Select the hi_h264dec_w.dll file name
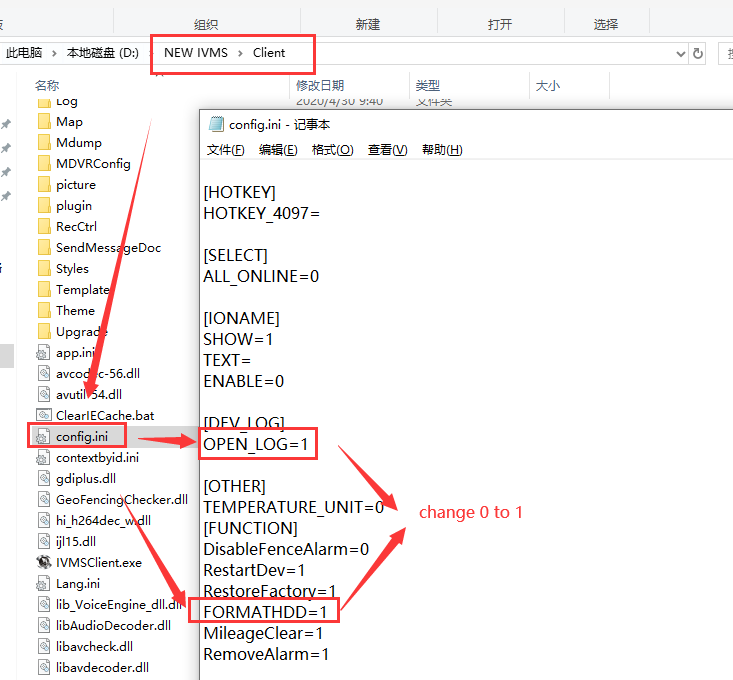 (x=103, y=521)
